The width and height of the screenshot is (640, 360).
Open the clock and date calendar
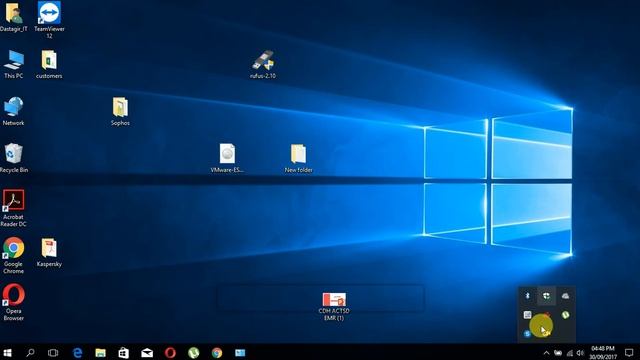coord(603,353)
